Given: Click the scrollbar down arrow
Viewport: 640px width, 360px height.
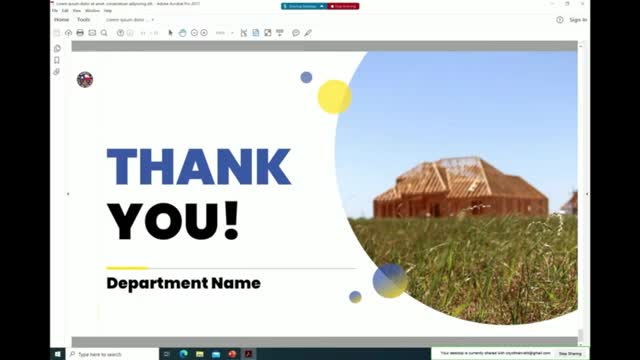Looking at the screenshot, I should [580, 345].
